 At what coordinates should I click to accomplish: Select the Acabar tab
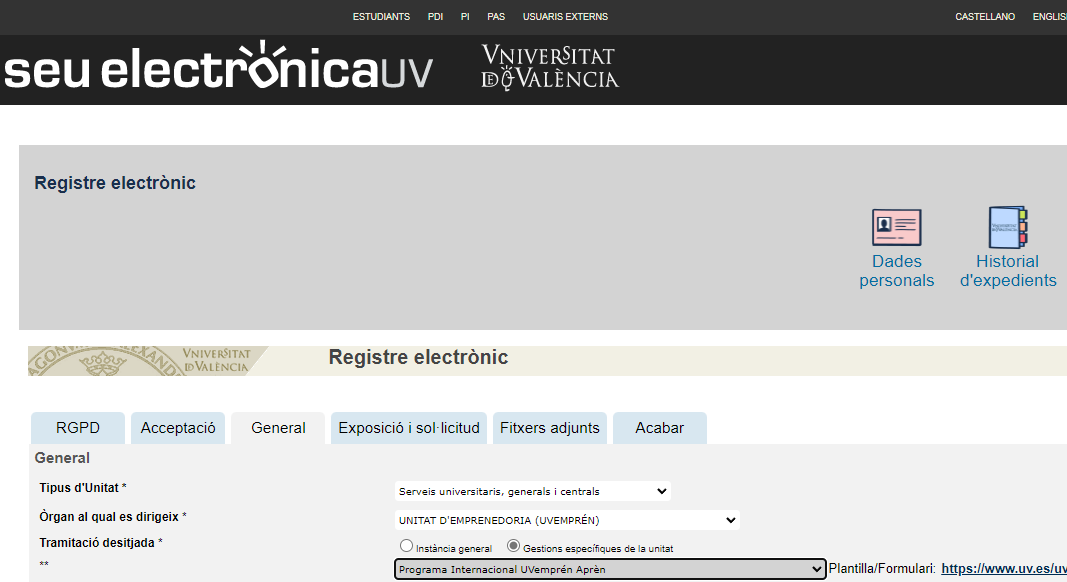[x=660, y=428]
